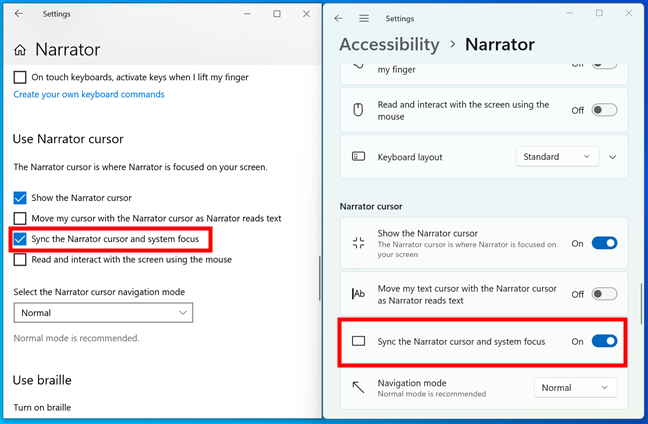
Task: Expand the Keyboard layout section chevron
Action: (x=612, y=157)
